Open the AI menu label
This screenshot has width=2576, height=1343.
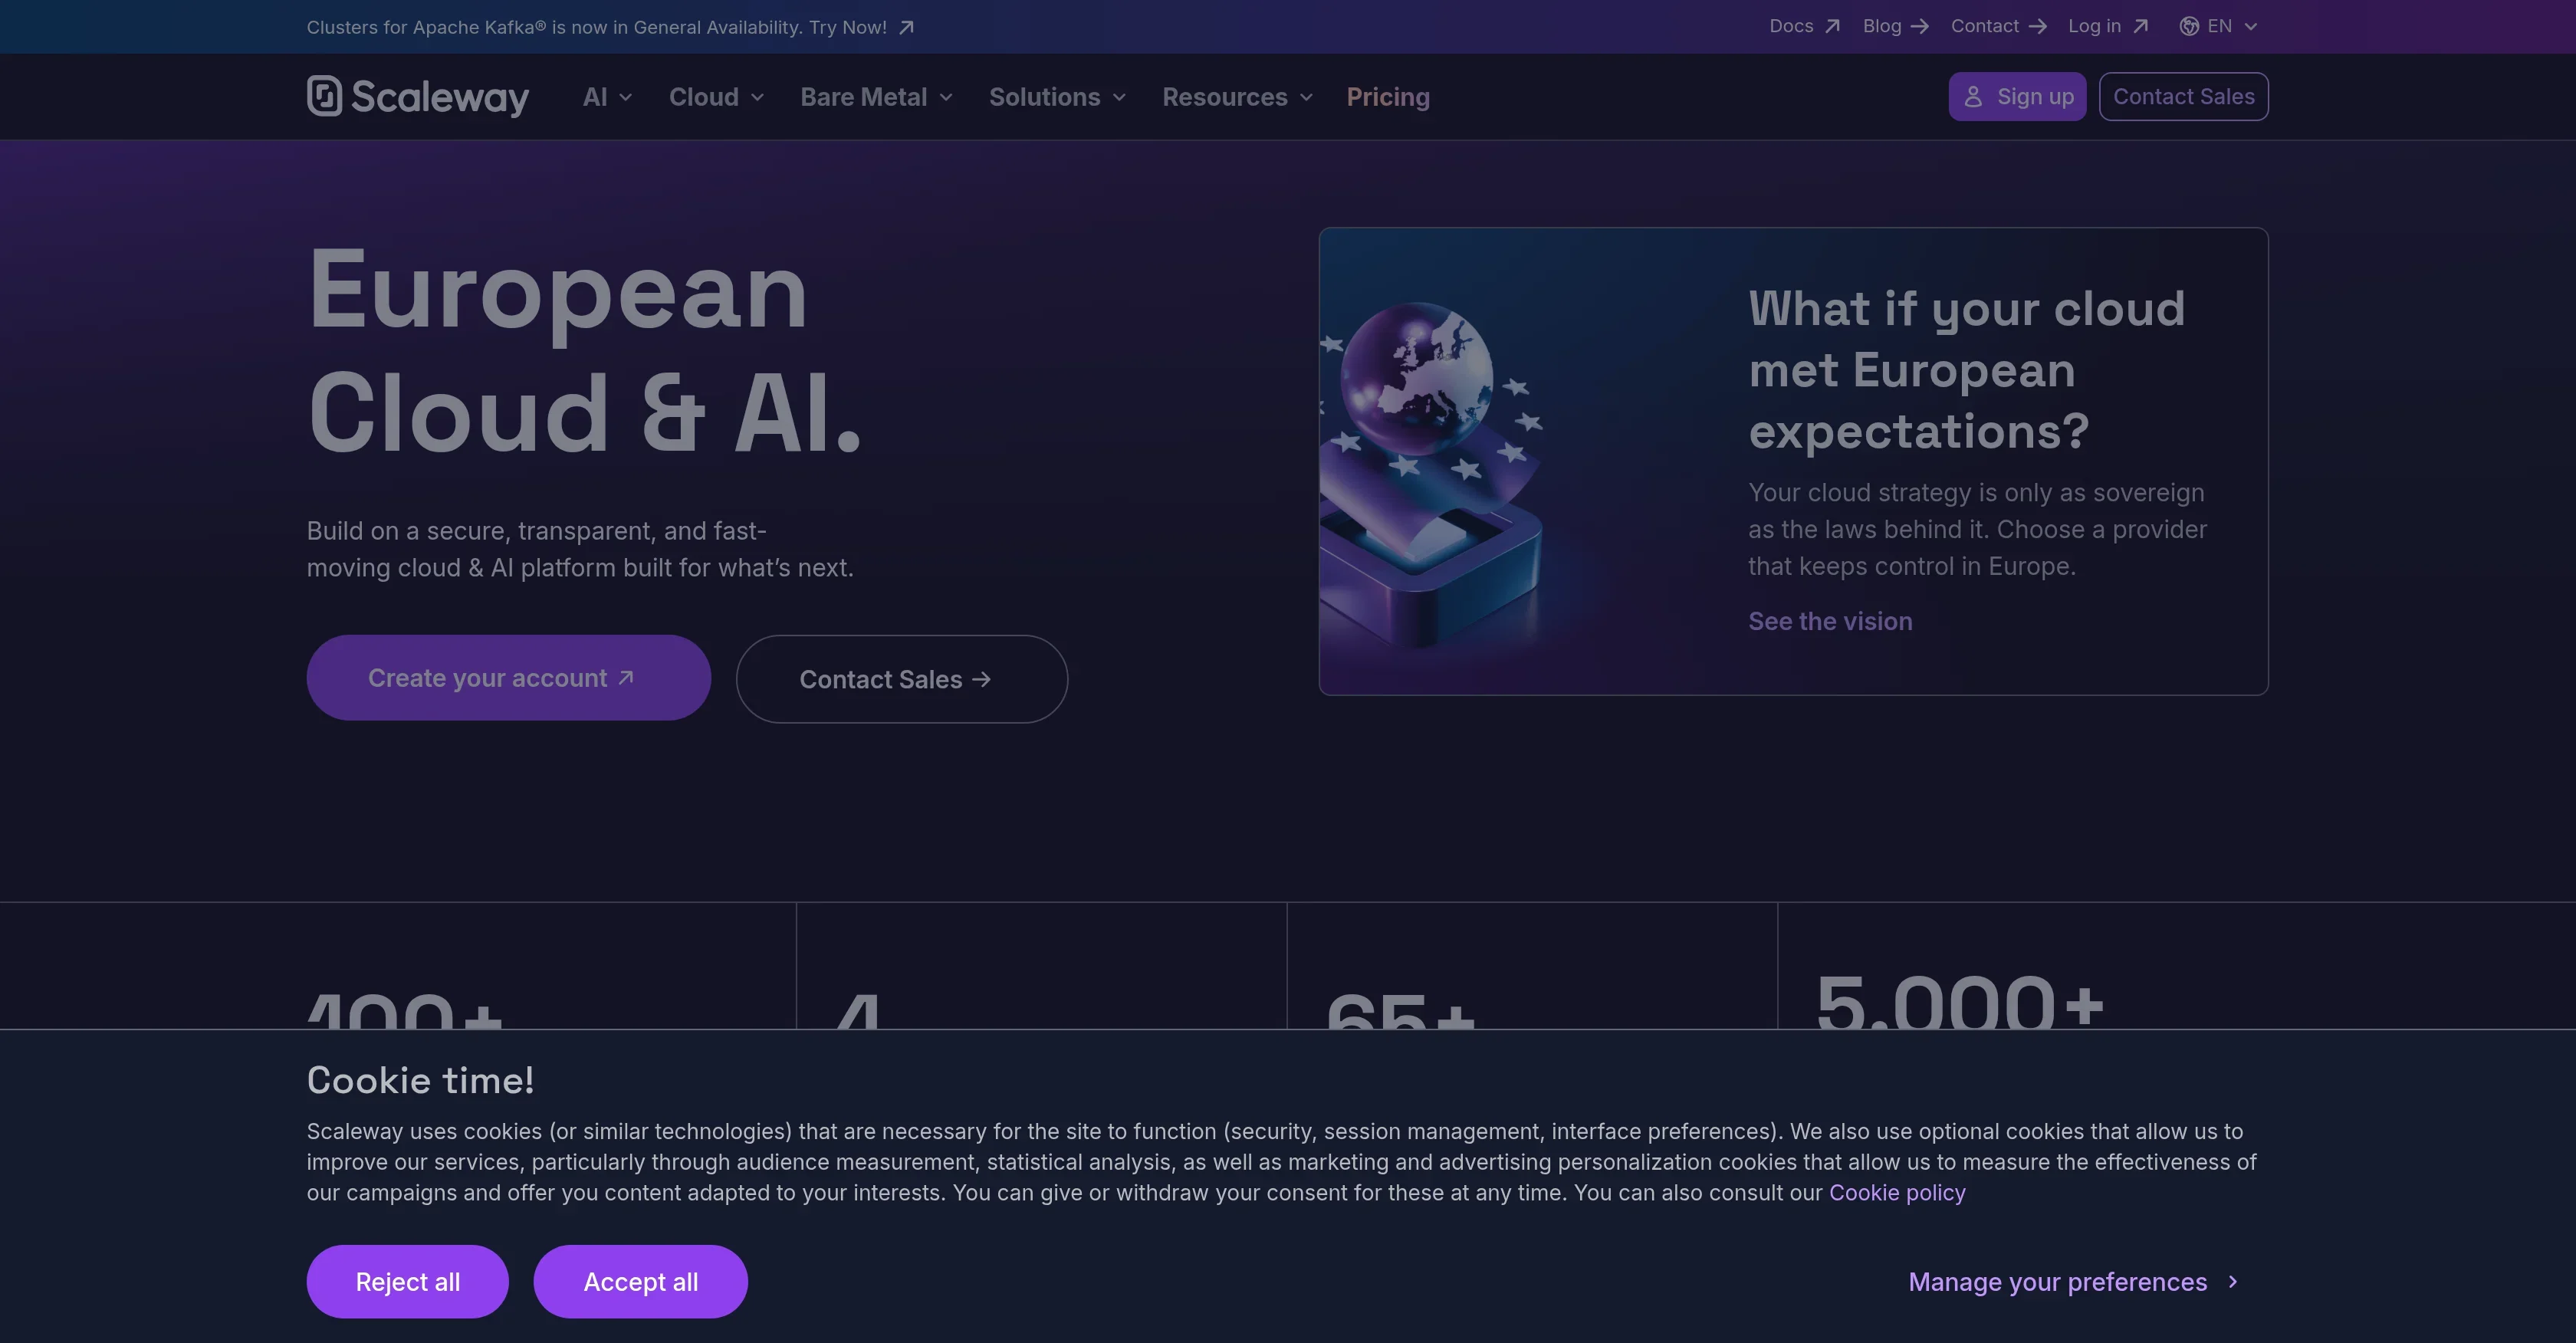pos(595,97)
